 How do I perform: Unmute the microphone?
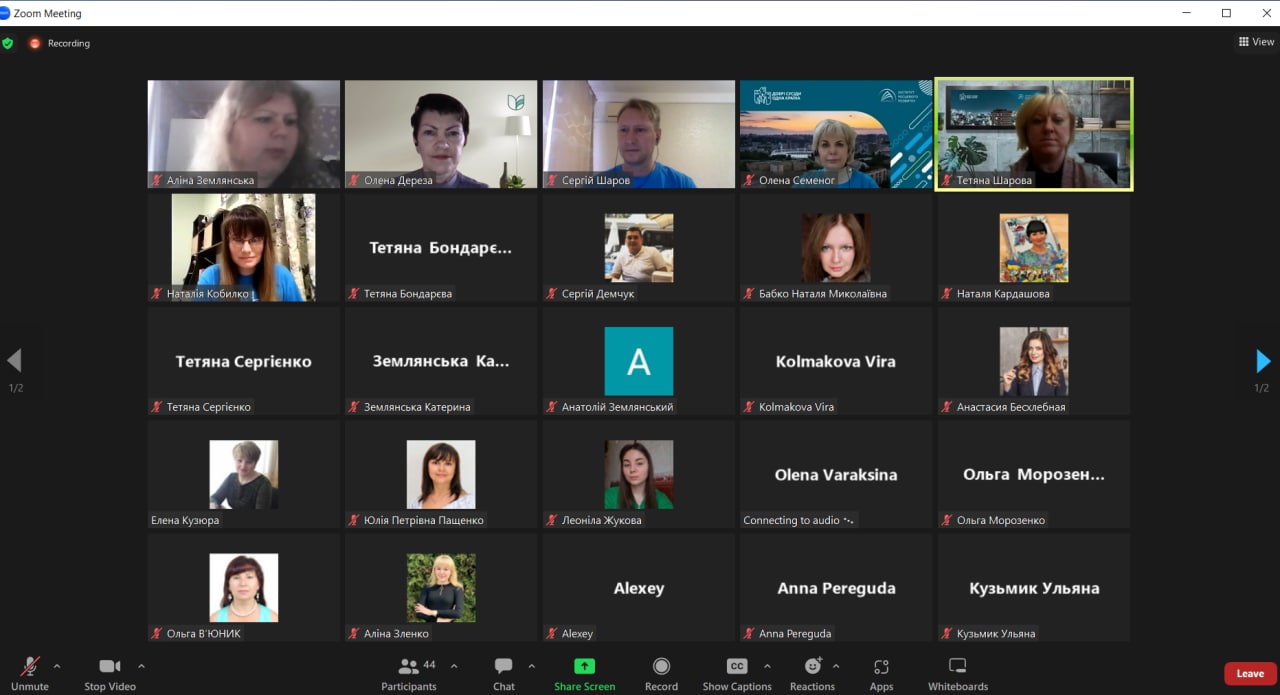30,672
